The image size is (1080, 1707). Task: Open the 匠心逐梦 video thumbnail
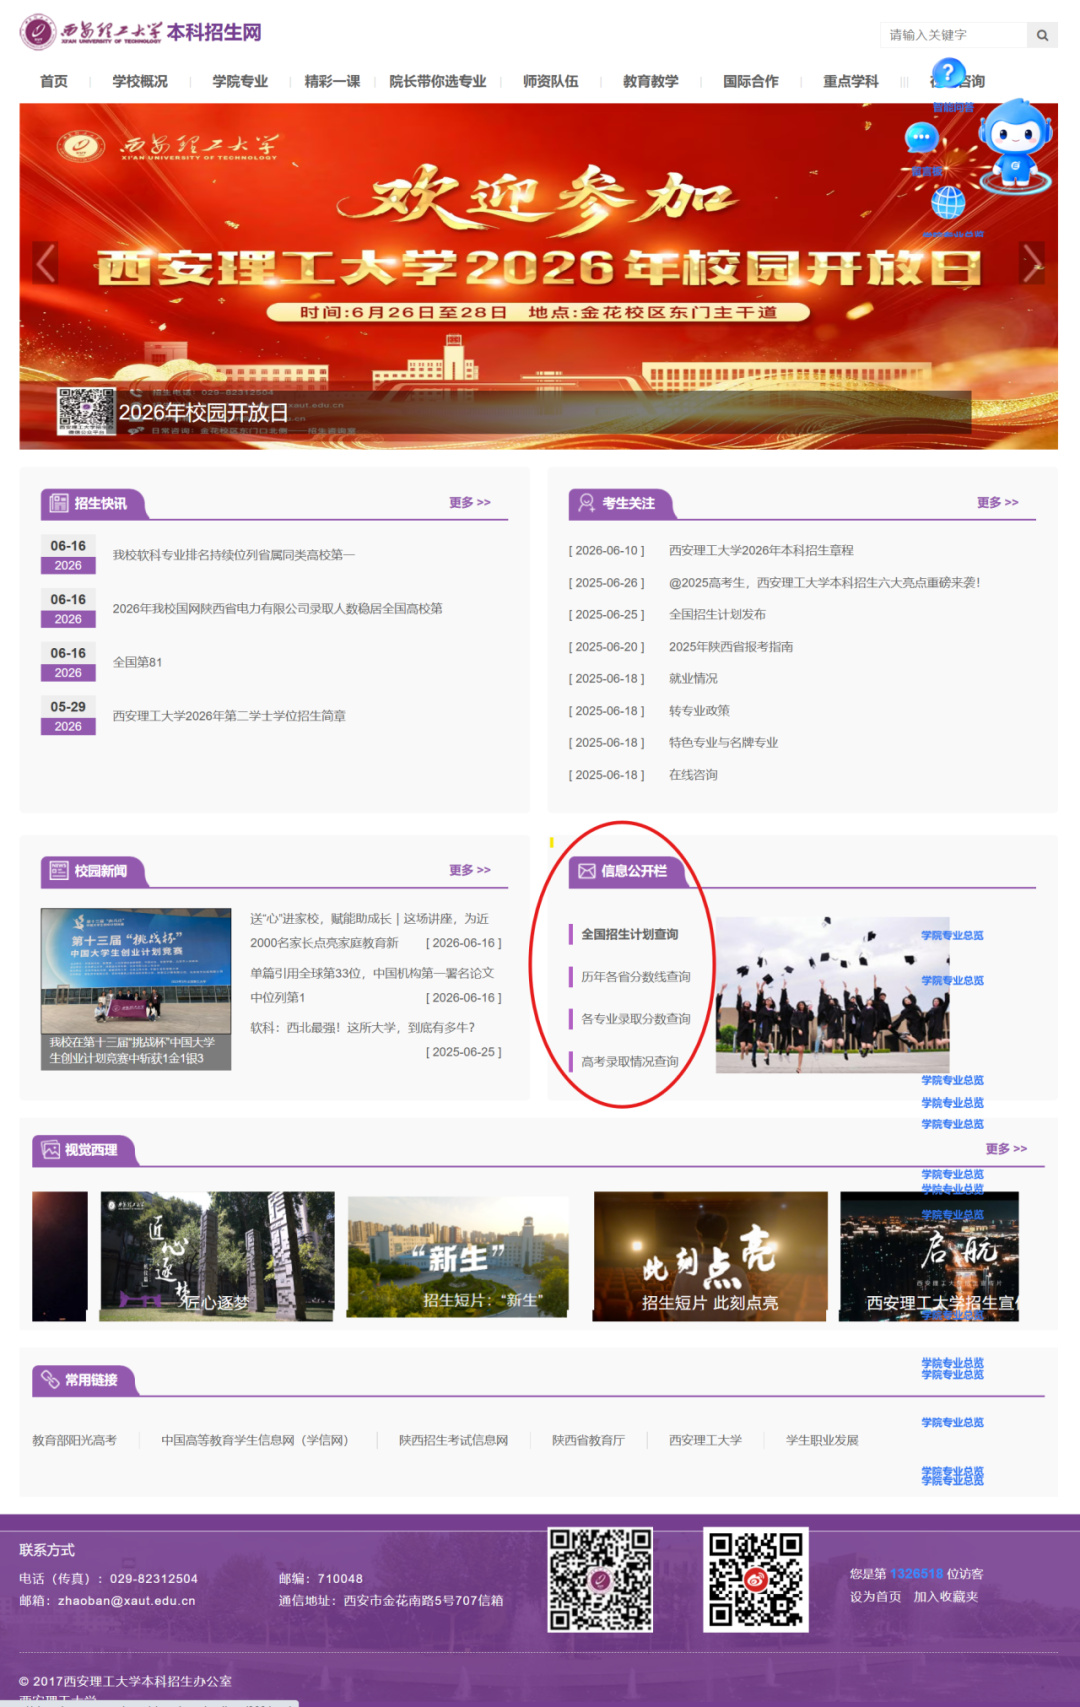click(217, 1256)
